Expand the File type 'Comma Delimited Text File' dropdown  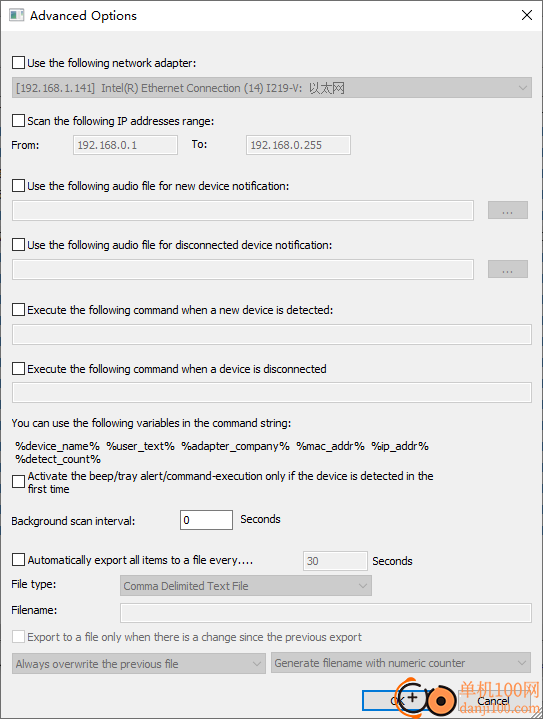point(246,586)
